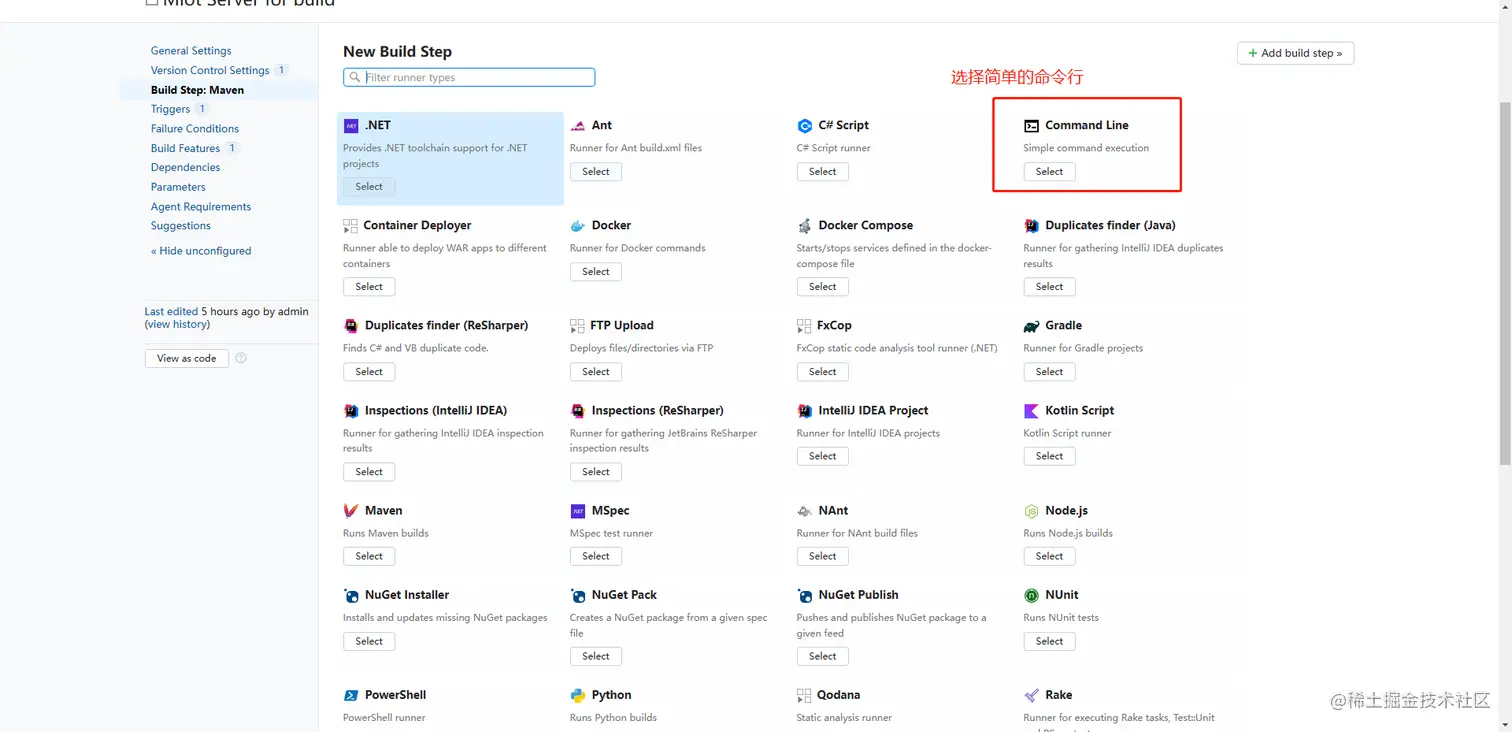The image size is (1512, 732).
Task: Click the Maven runner icon
Action: pyautogui.click(x=351, y=511)
